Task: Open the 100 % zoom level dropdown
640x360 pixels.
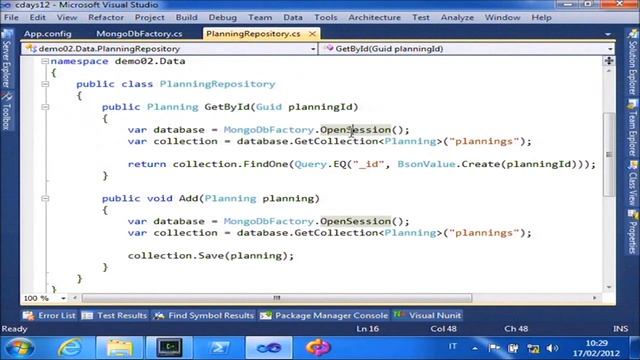Action: coord(63,298)
